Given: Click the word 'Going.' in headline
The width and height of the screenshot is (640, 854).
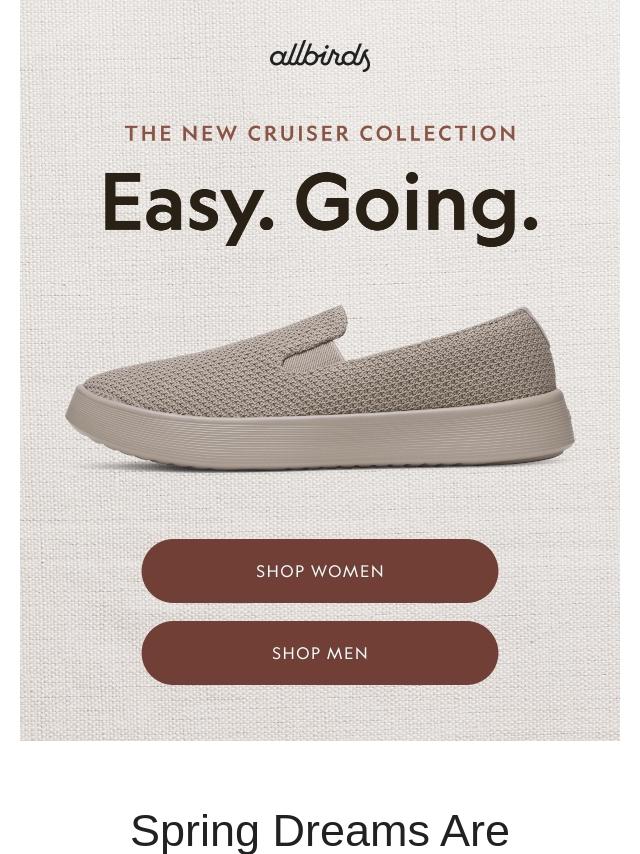Looking at the screenshot, I should point(417,207).
